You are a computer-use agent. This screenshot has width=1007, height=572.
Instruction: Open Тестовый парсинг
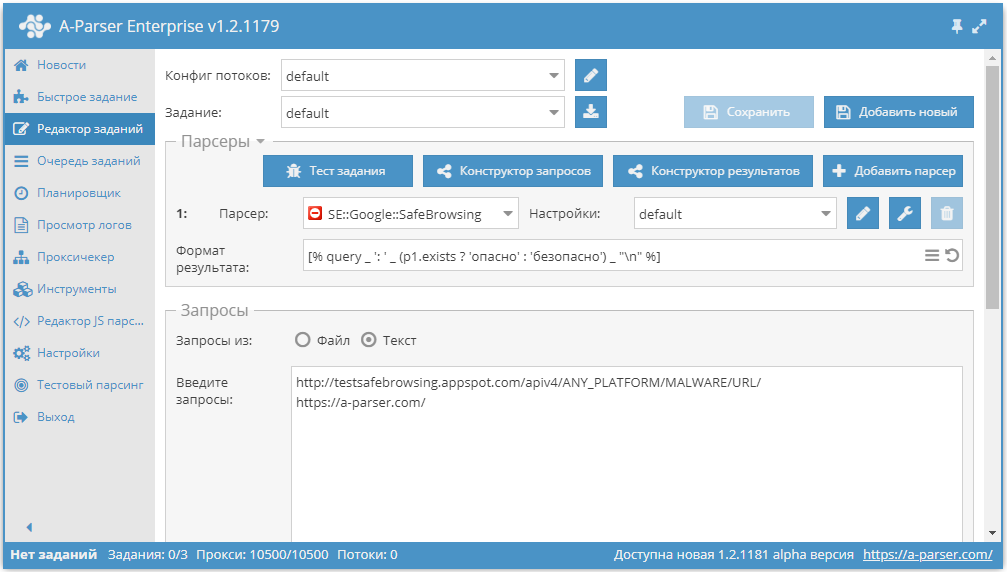[x=80, y=385]
